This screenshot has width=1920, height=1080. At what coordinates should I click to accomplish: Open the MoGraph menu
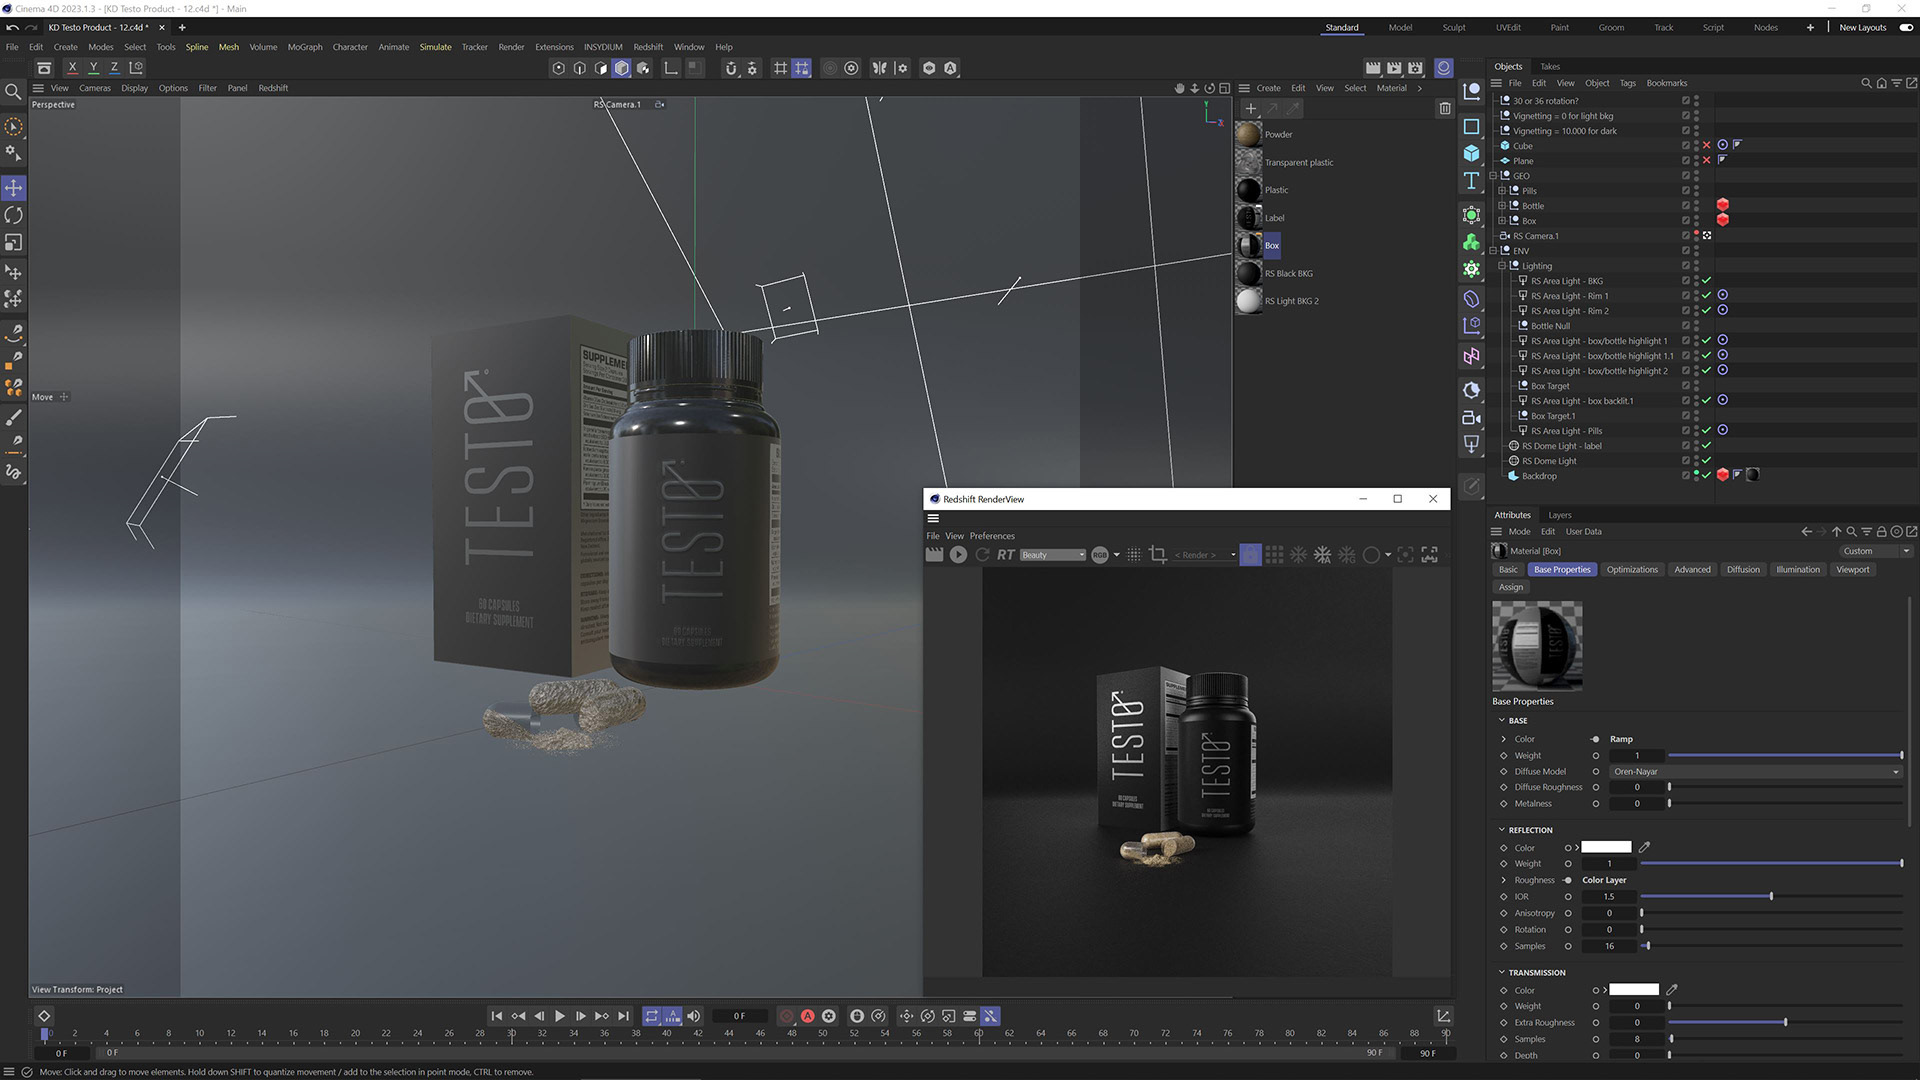[305, 47]
